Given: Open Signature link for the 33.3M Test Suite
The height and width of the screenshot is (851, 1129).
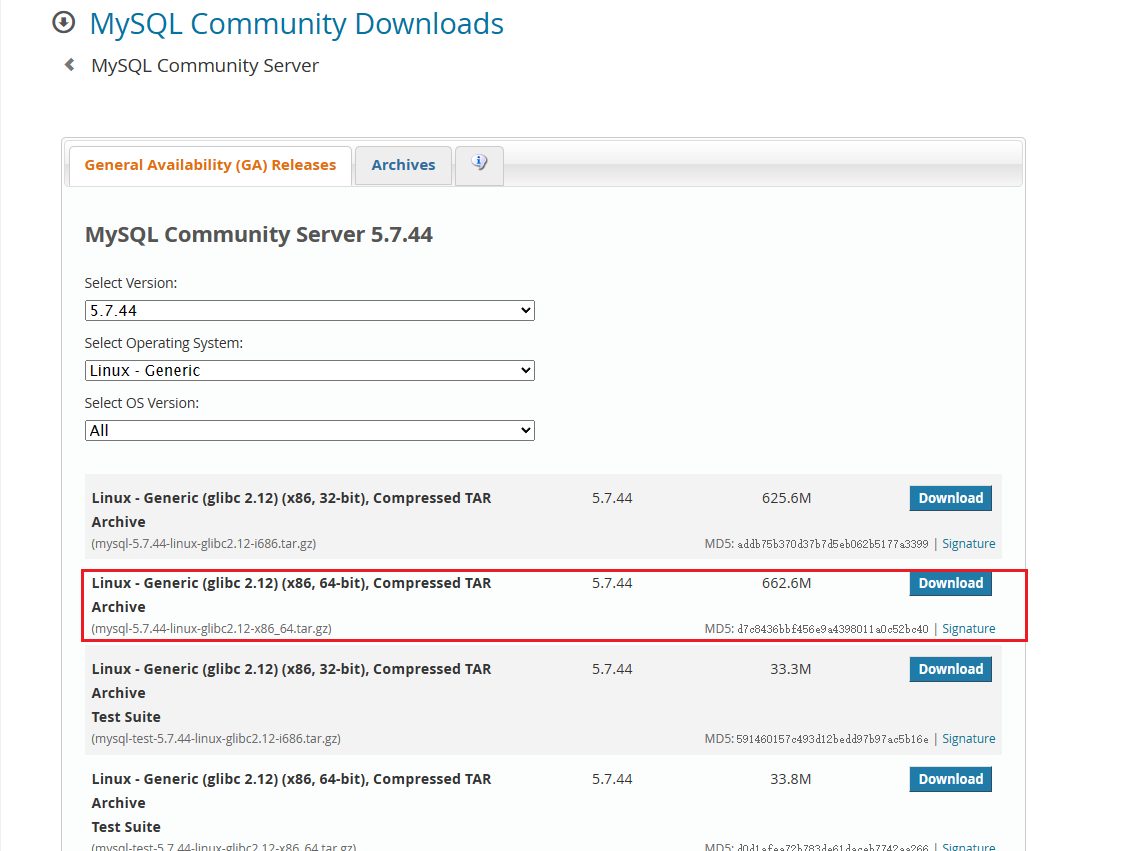Looking at the screenshot, I should coord(968,739).
